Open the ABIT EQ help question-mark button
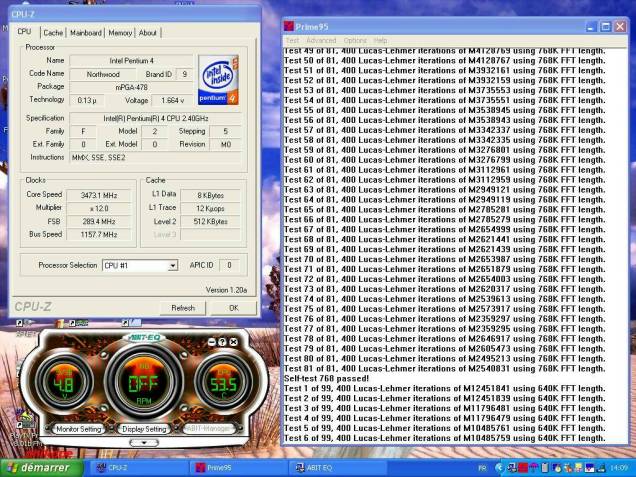The height and width of the screenshot is (477, 636). click(222, 342)
